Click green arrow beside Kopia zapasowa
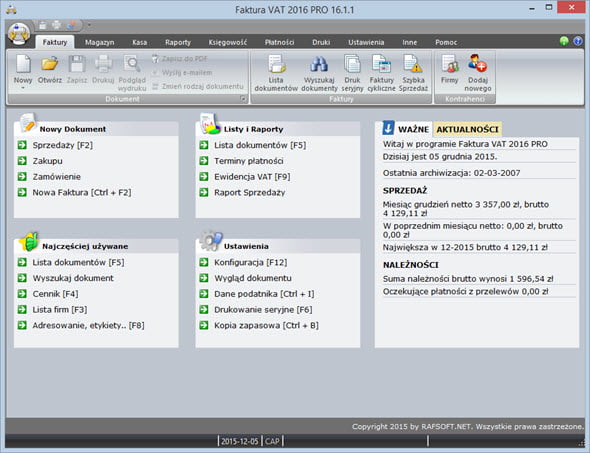 tap(204, 325)
